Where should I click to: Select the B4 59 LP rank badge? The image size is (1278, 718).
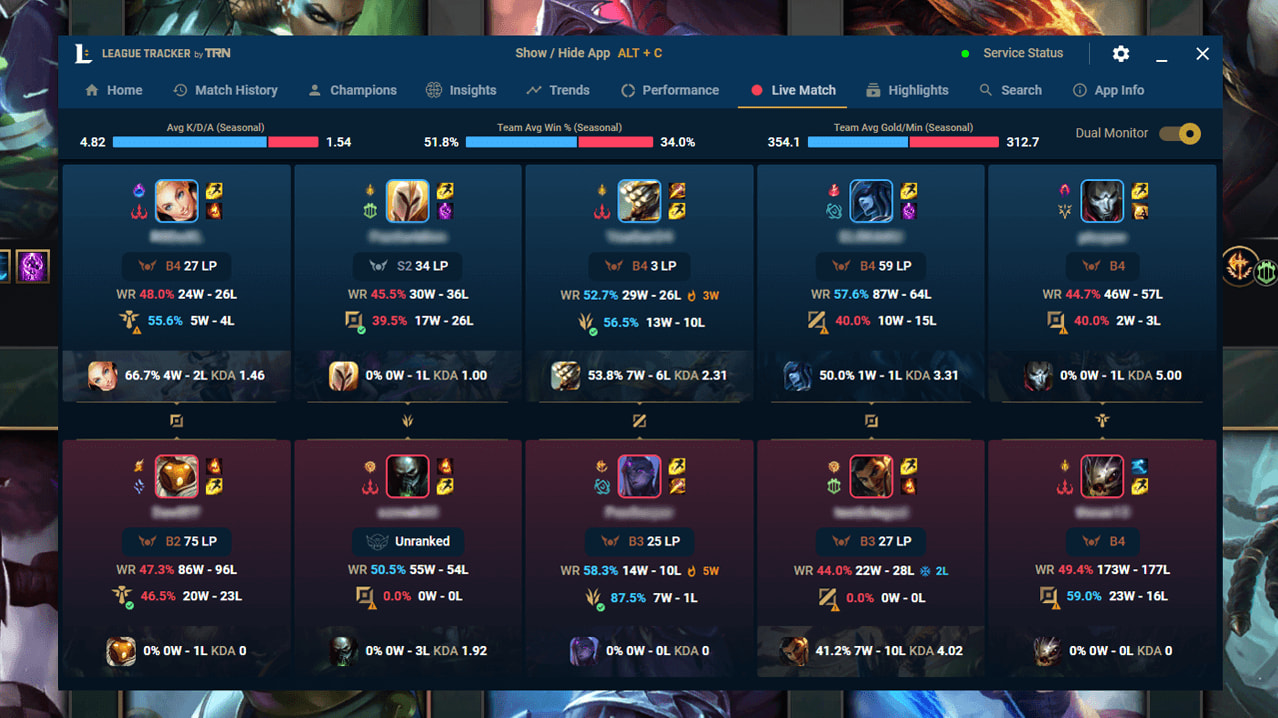coord(871,266)
